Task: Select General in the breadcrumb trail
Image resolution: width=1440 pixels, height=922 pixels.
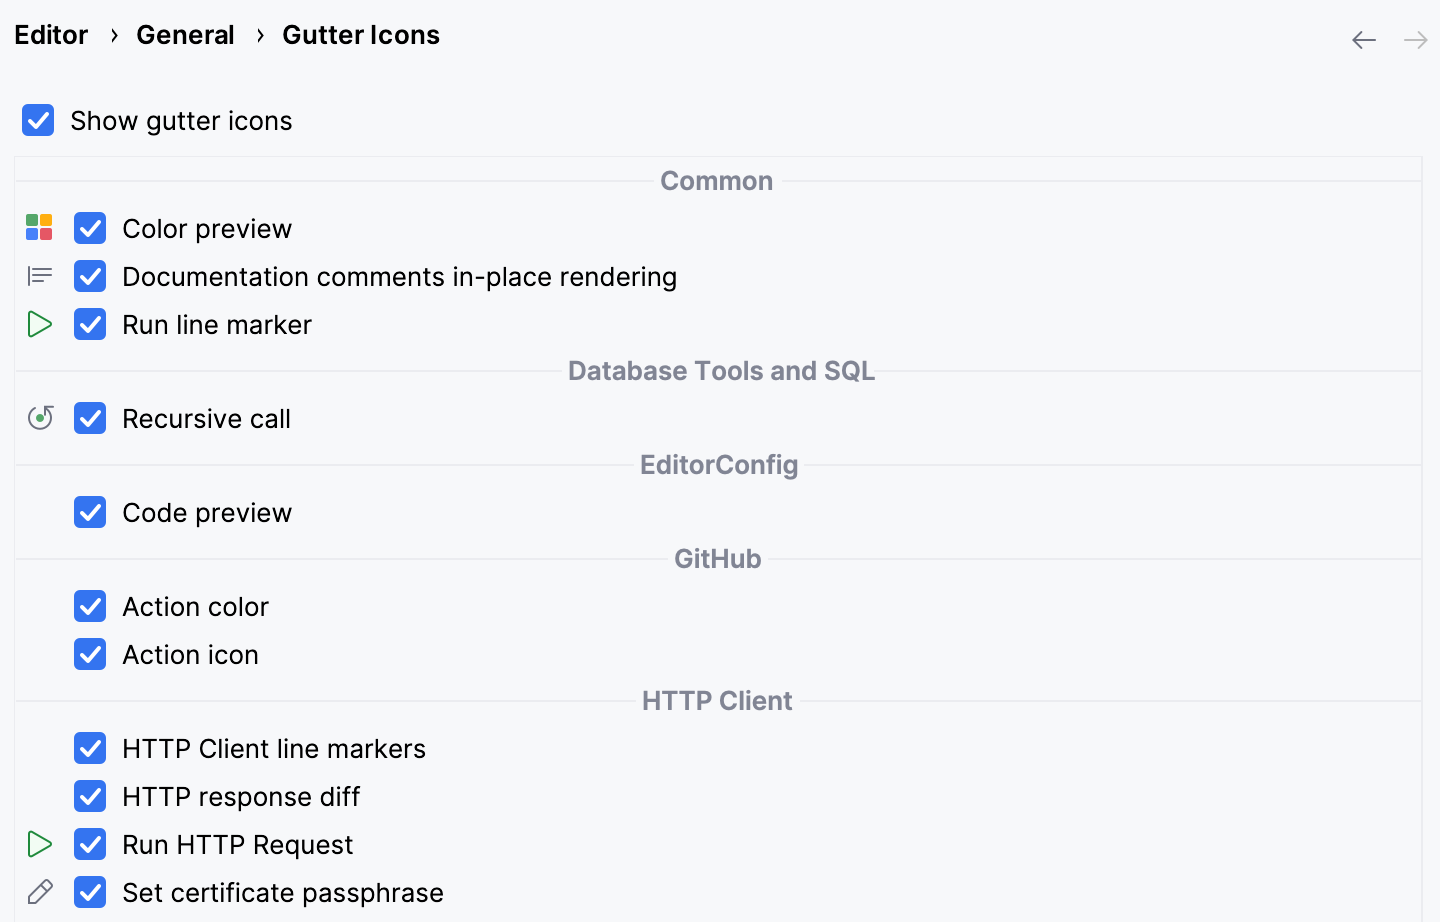Action: coord(186,34)
